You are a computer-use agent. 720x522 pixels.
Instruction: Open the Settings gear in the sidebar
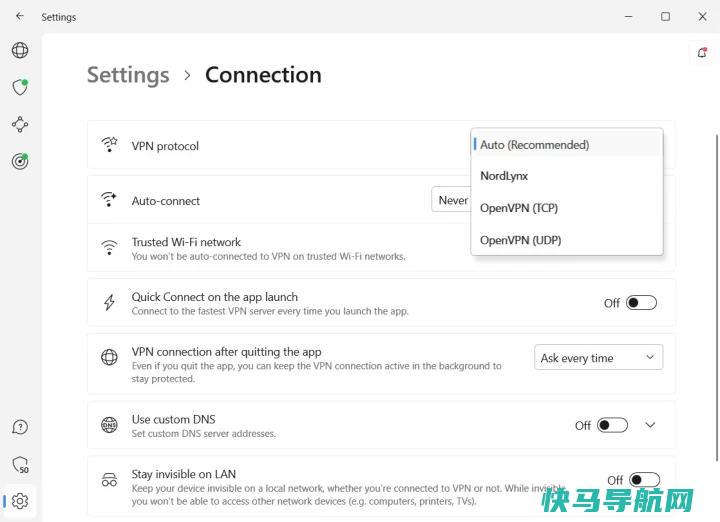20,501
